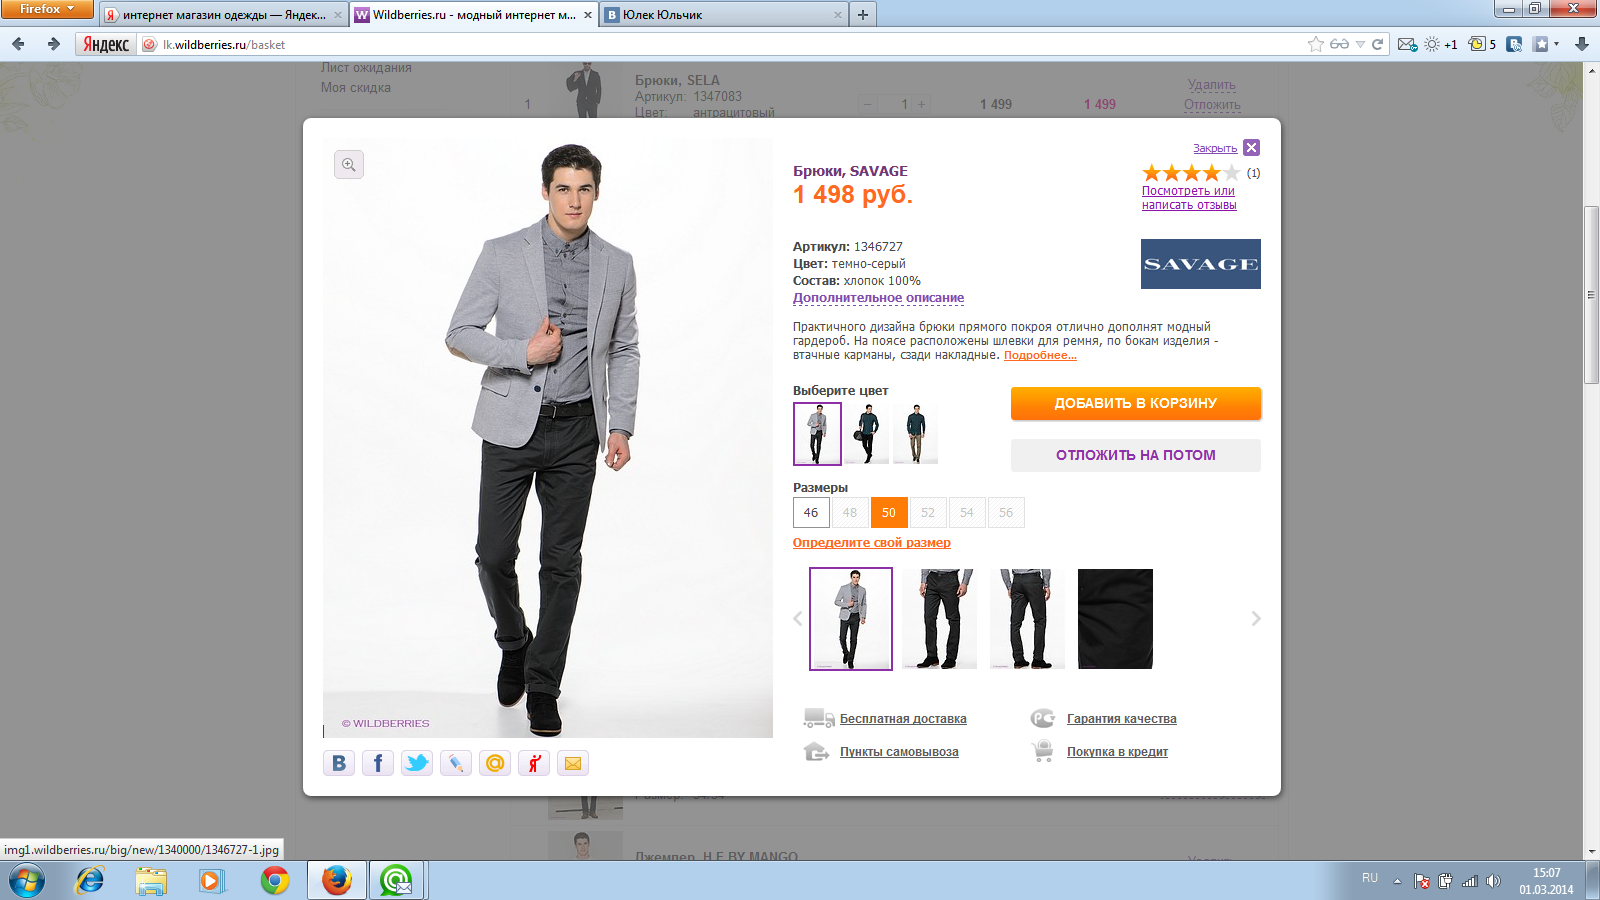
Task: Share via Ya.ru red icon
Action: tap(534, 763)
